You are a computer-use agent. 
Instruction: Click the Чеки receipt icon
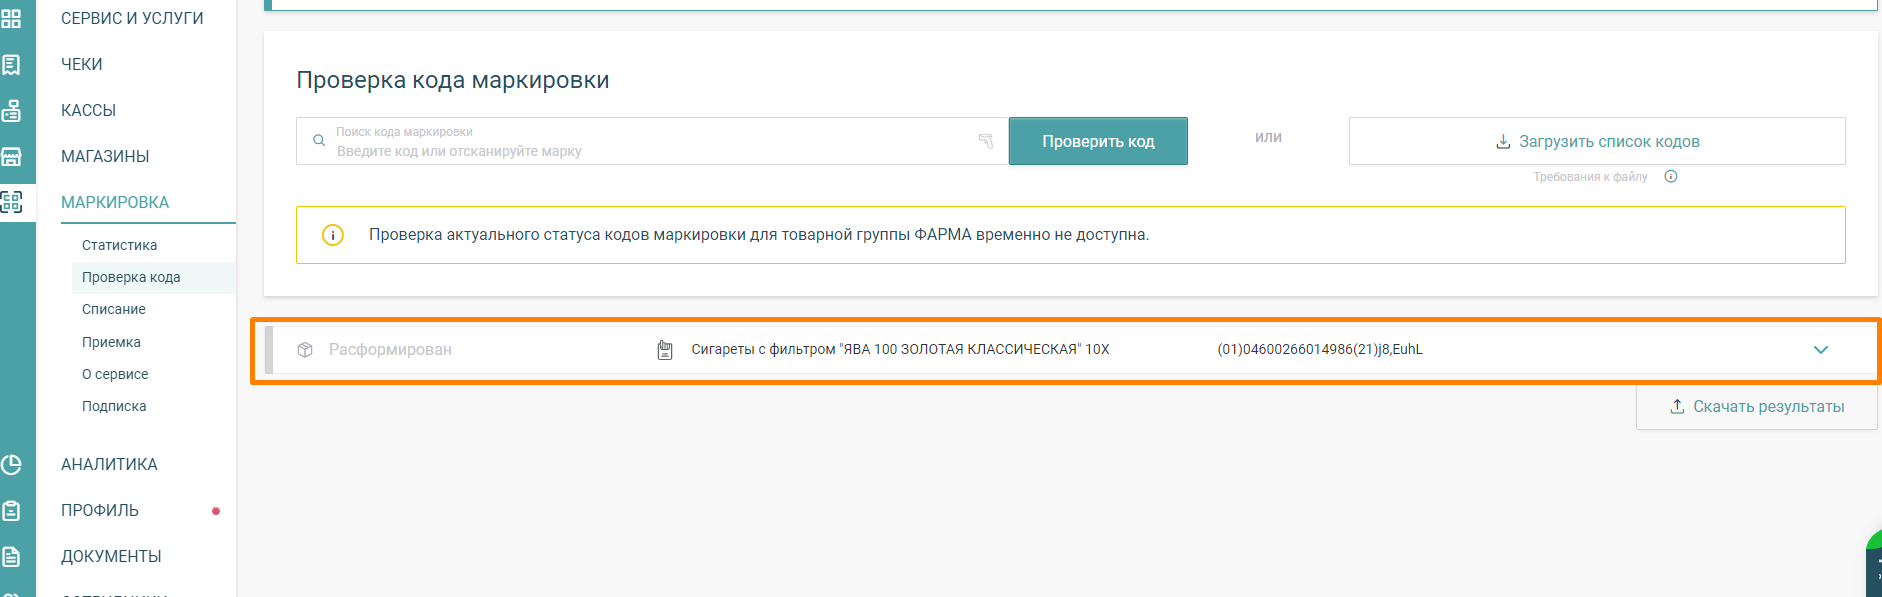(x=11, y=64)
